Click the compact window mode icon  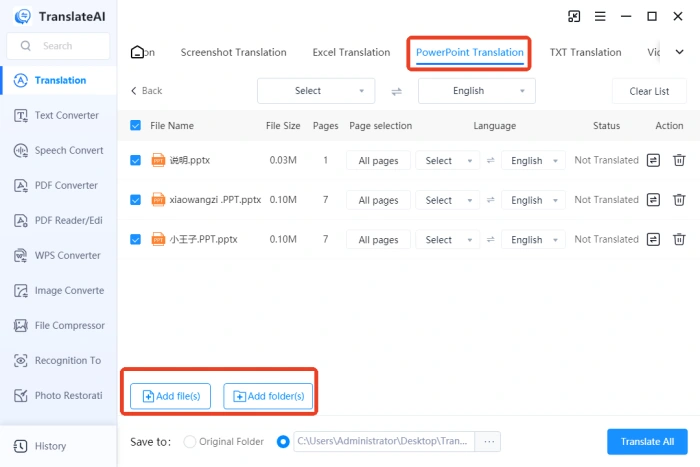pyautogui.click(x=574, y=17)
